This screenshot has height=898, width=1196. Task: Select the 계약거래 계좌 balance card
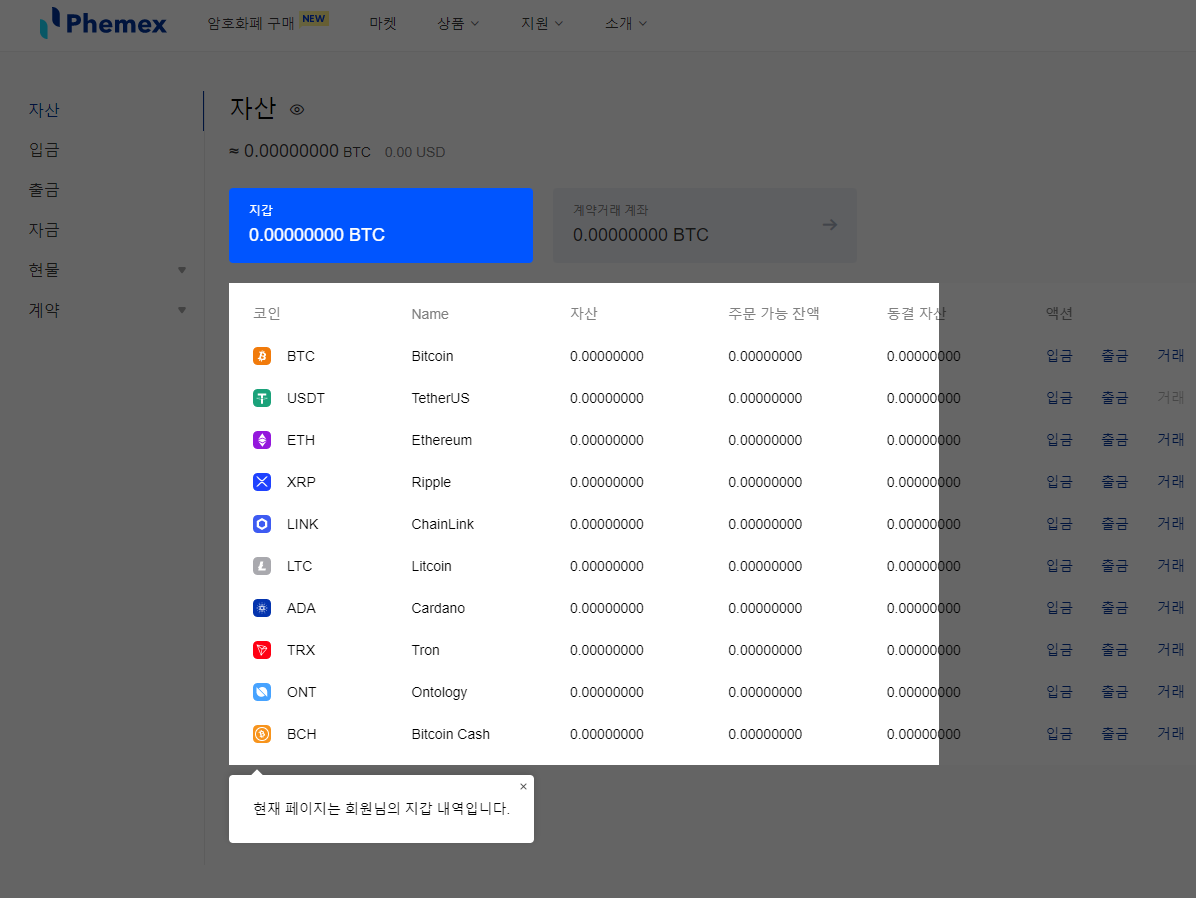(x=705, y=225)
